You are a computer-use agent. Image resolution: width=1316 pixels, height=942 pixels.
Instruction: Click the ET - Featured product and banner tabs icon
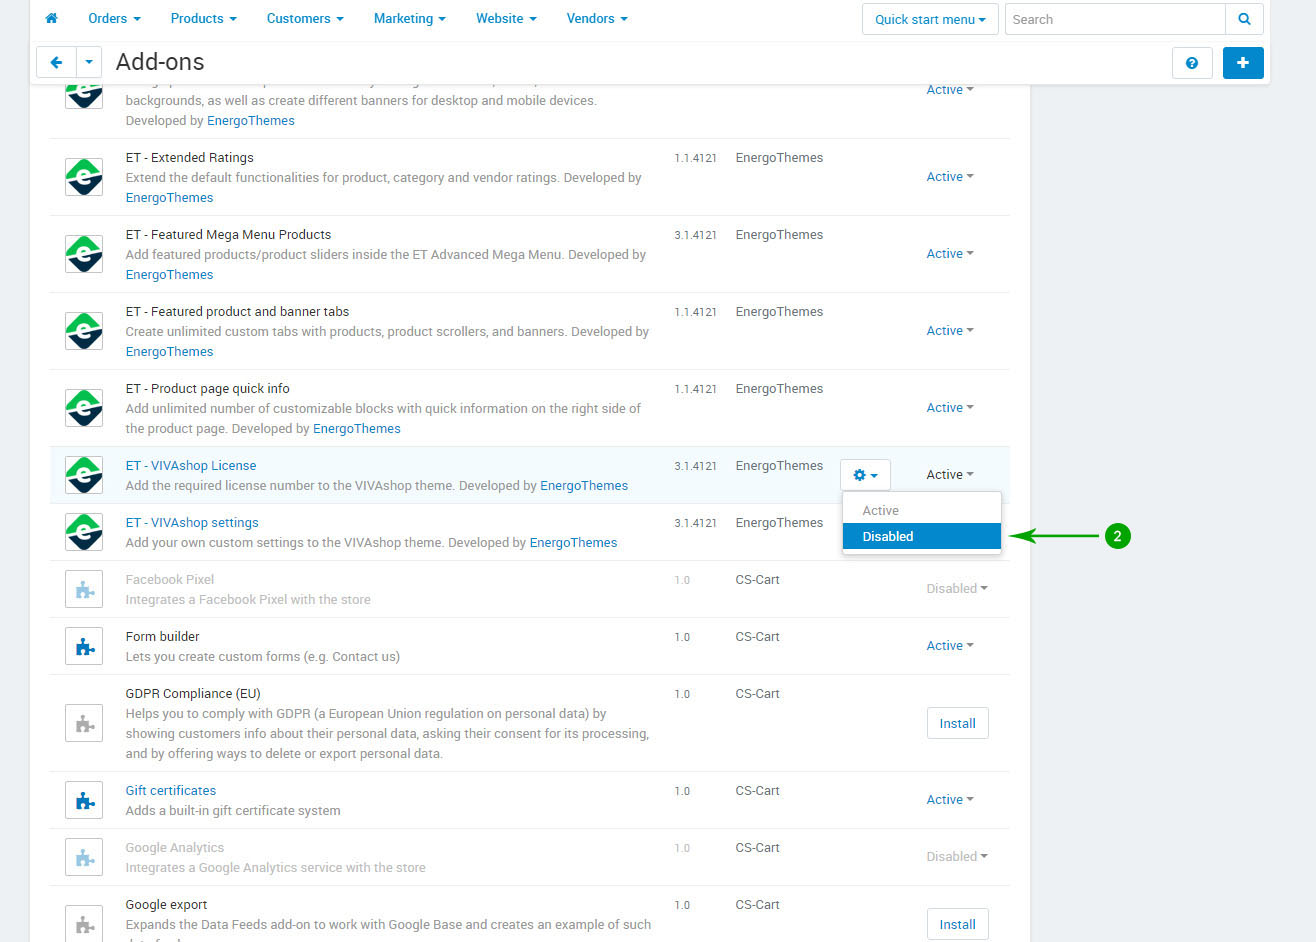coord(84,331)
